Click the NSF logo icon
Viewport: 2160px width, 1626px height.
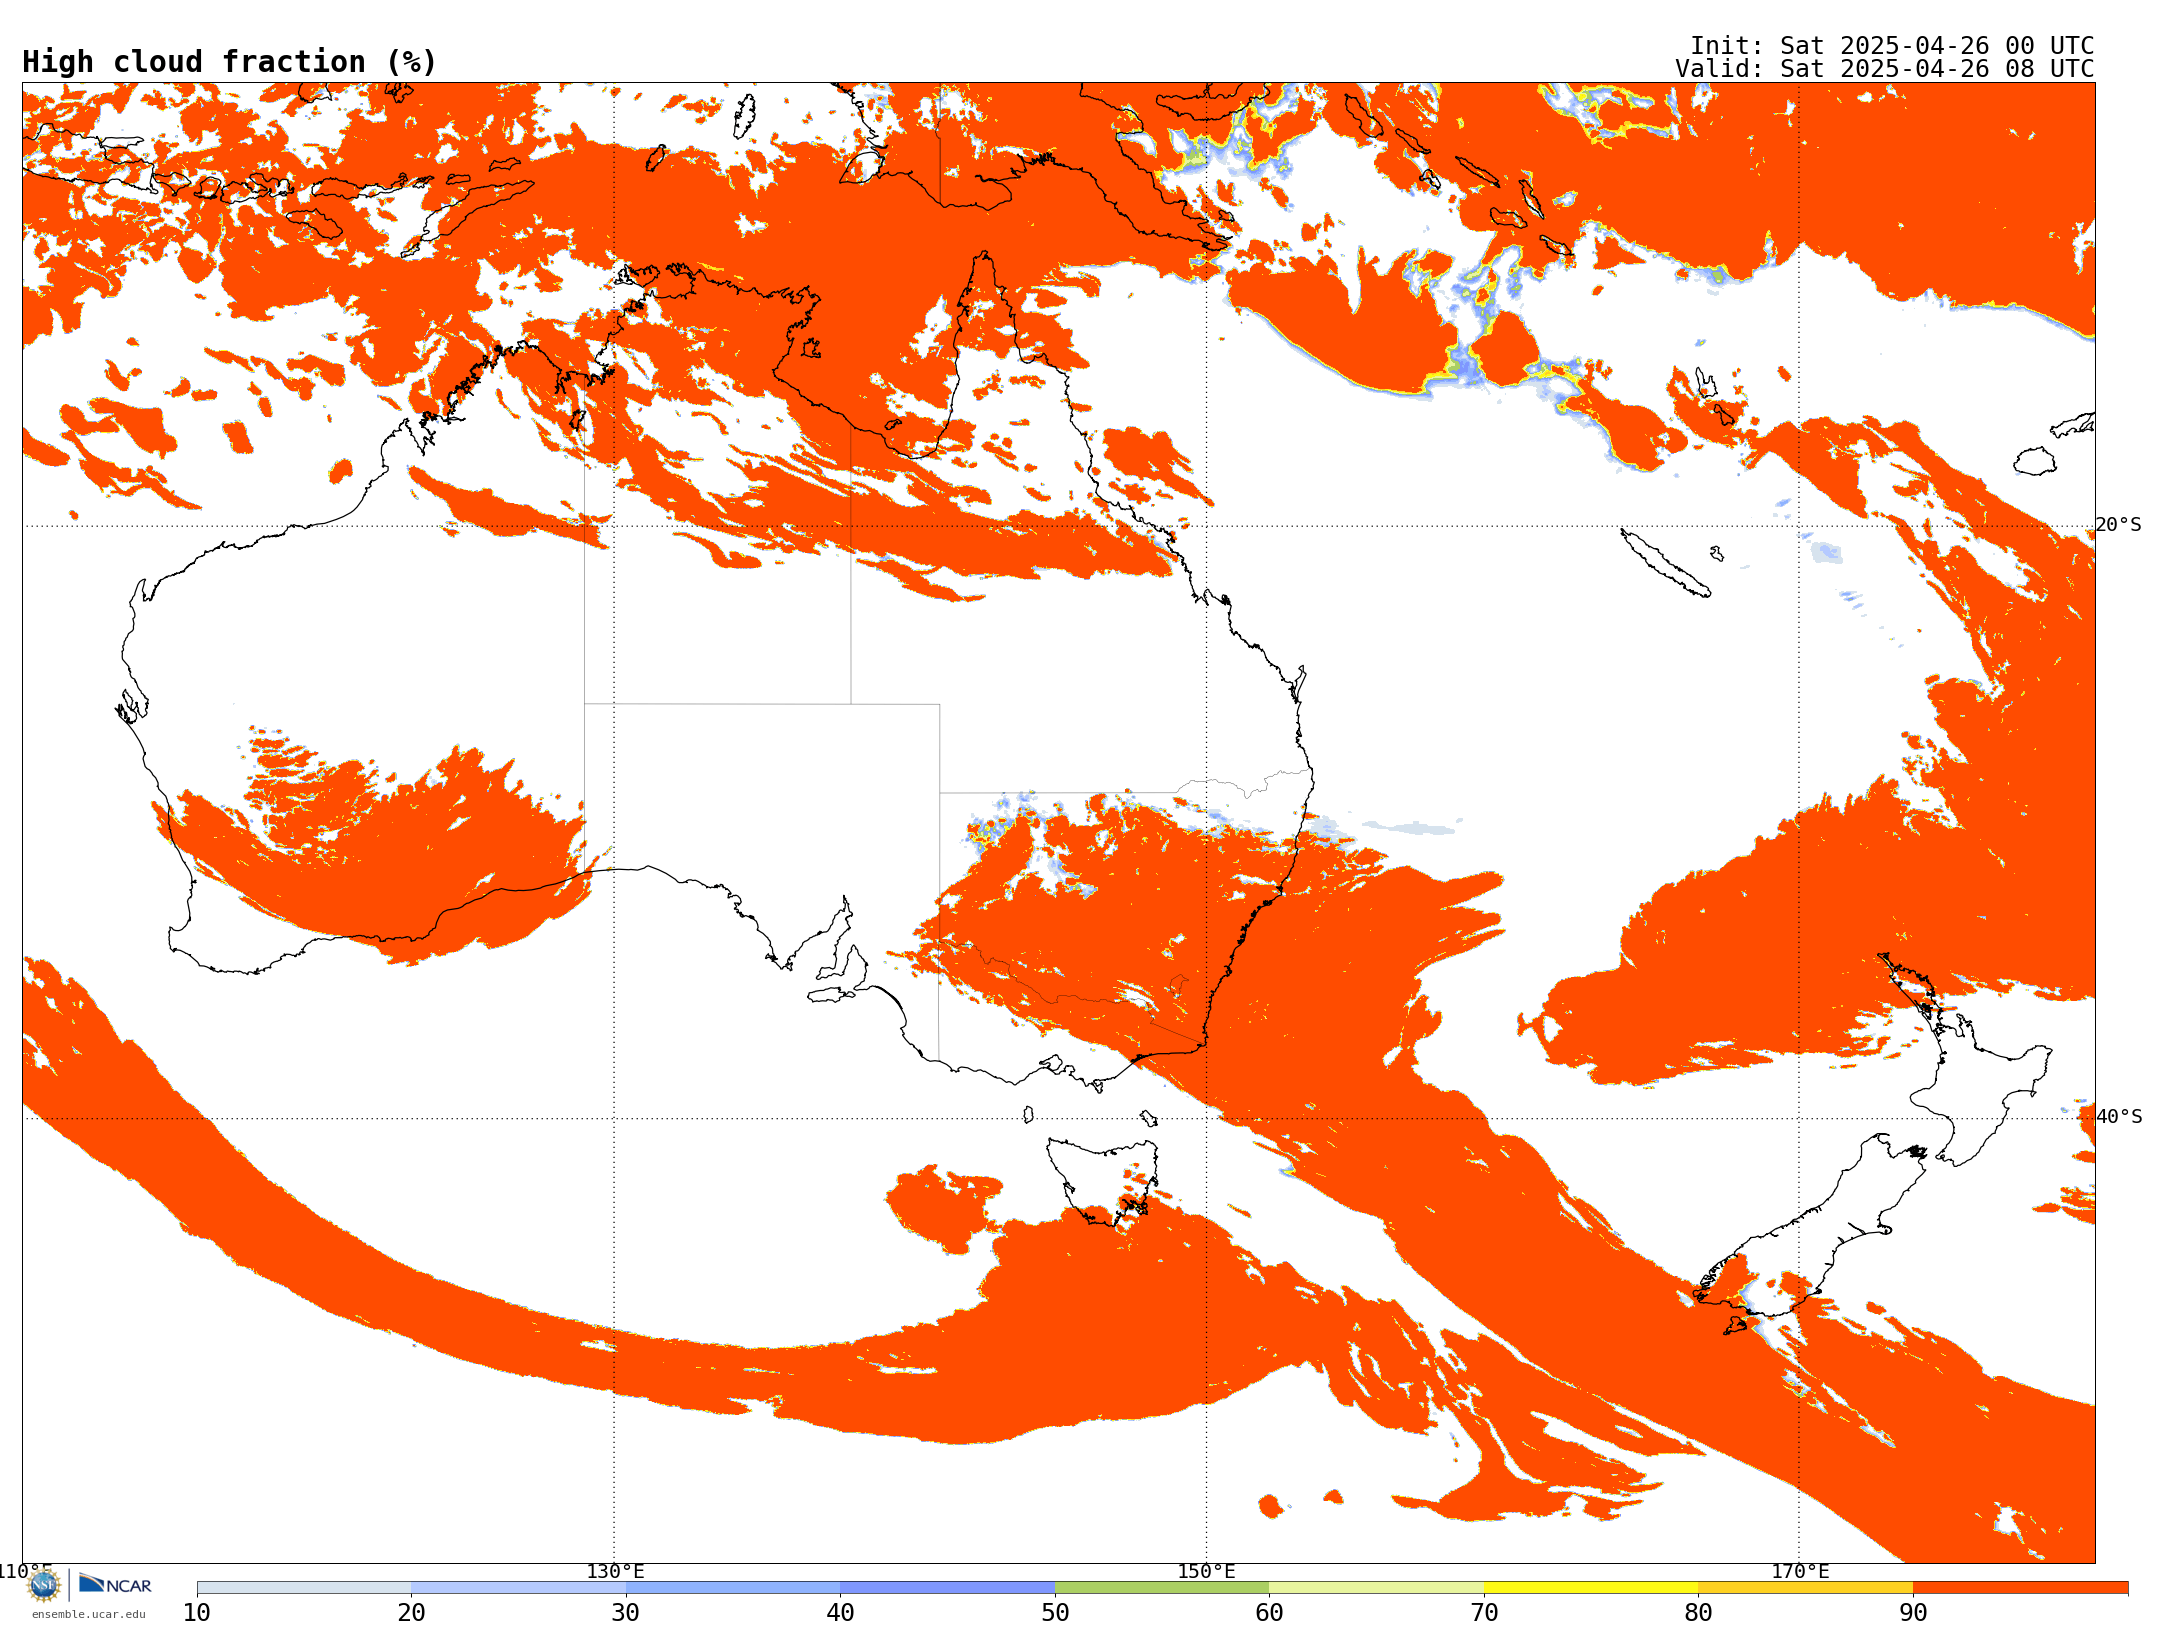[44, 1585]
